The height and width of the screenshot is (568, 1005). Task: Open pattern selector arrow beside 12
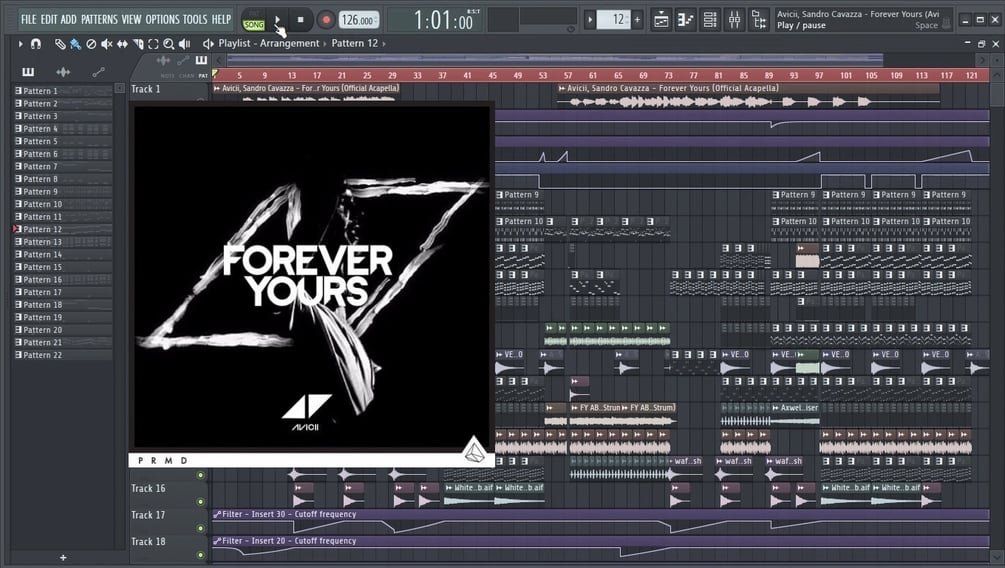[590, 20]
